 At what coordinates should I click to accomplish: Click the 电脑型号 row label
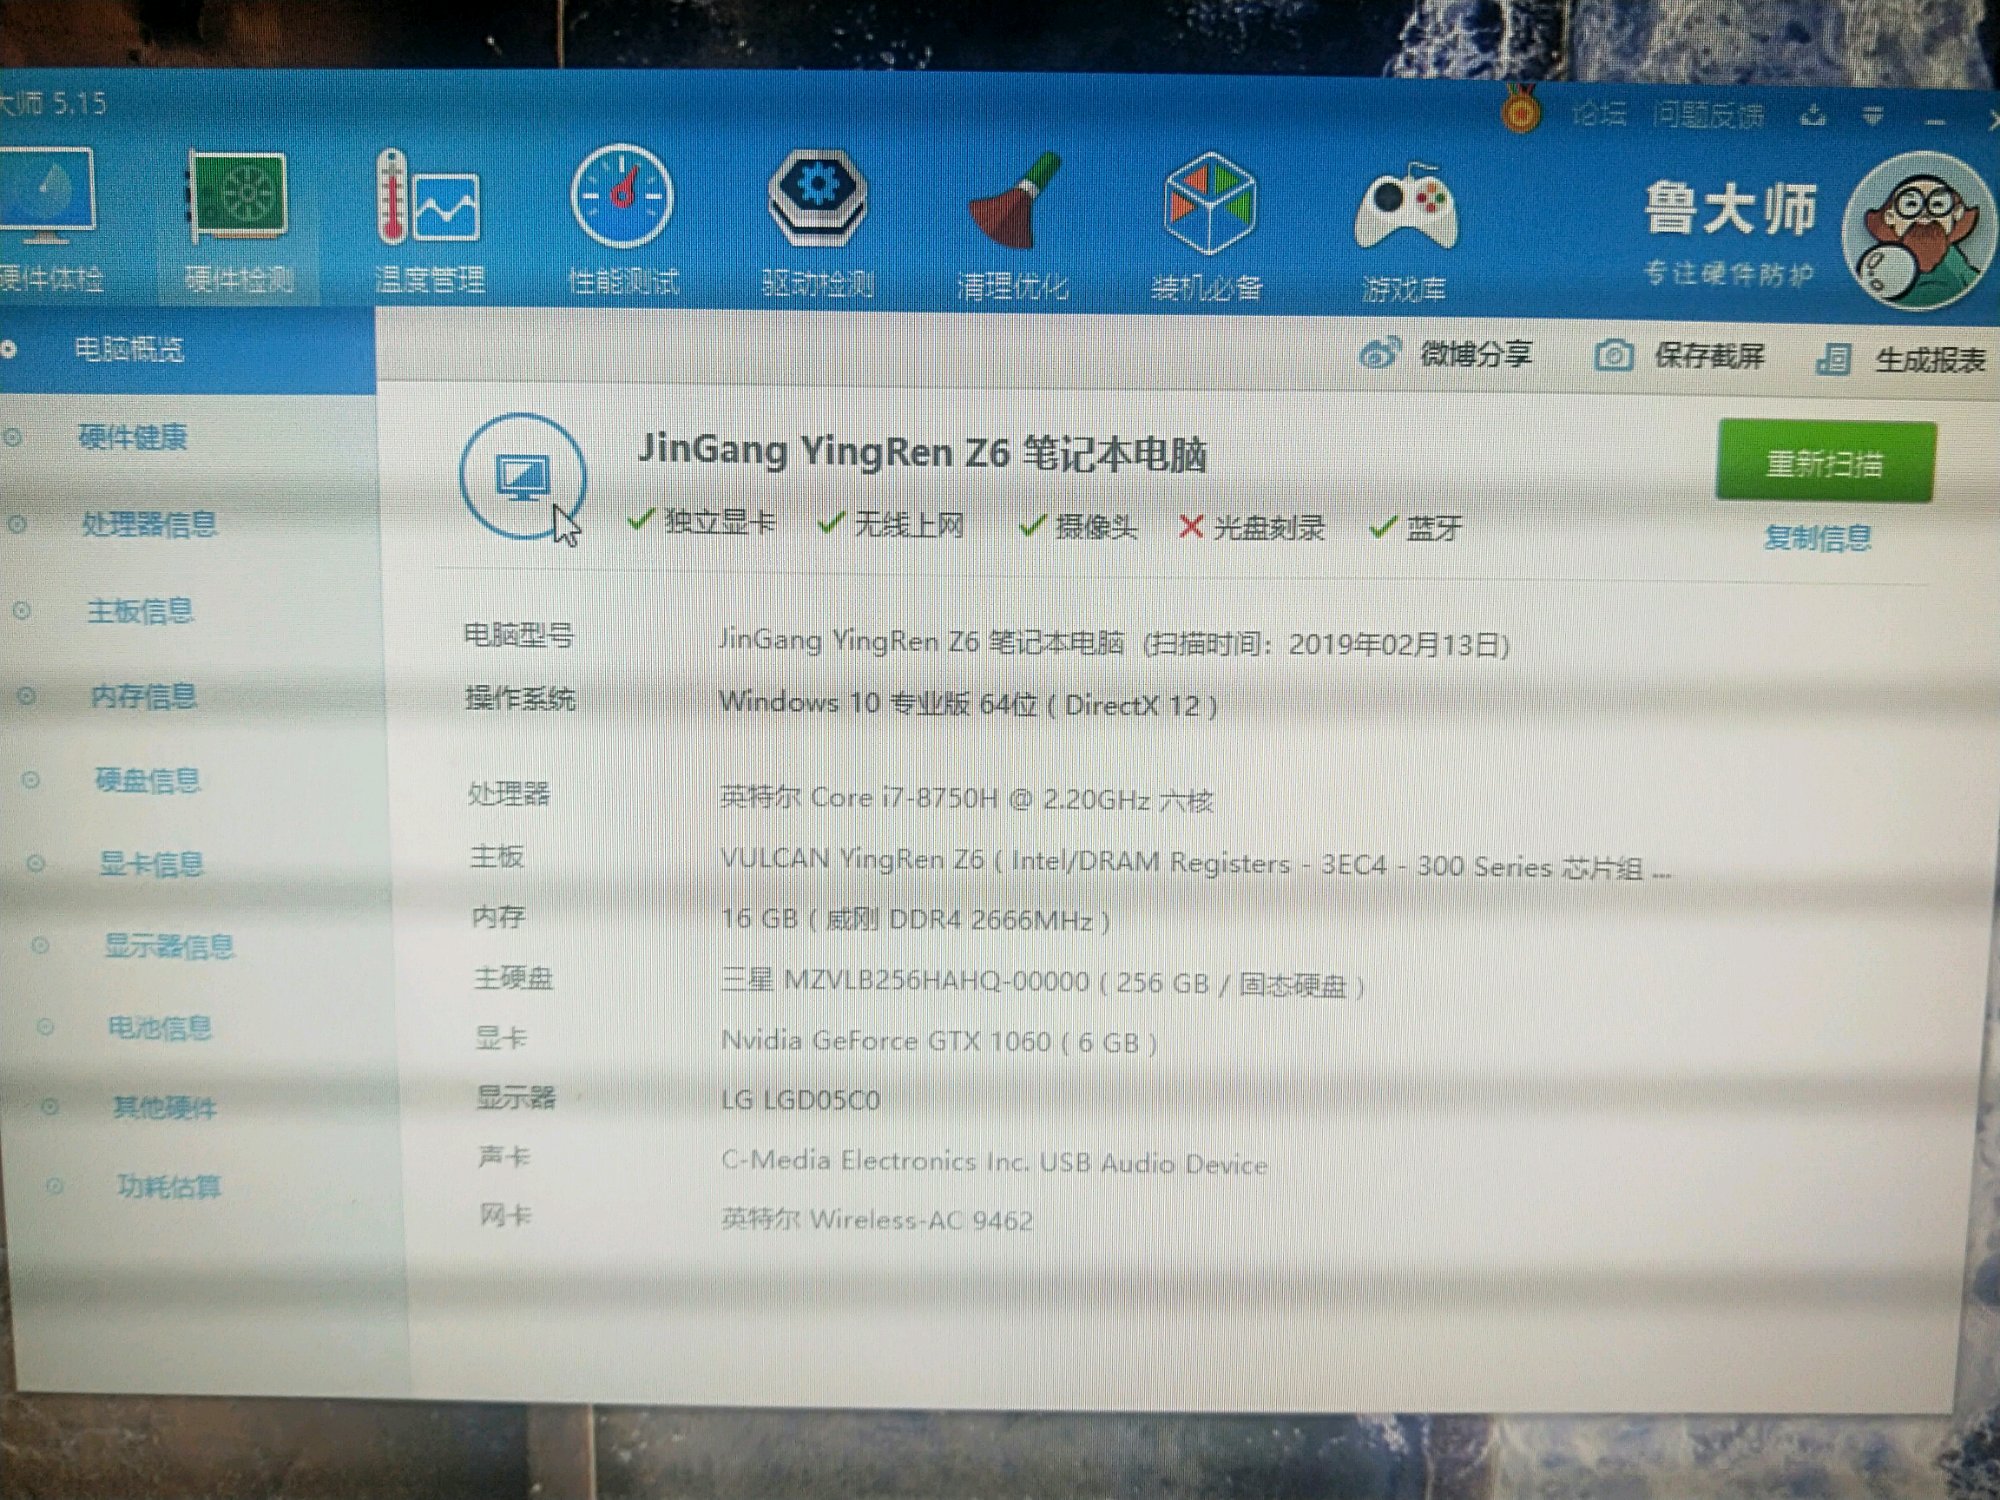(519, 635)
